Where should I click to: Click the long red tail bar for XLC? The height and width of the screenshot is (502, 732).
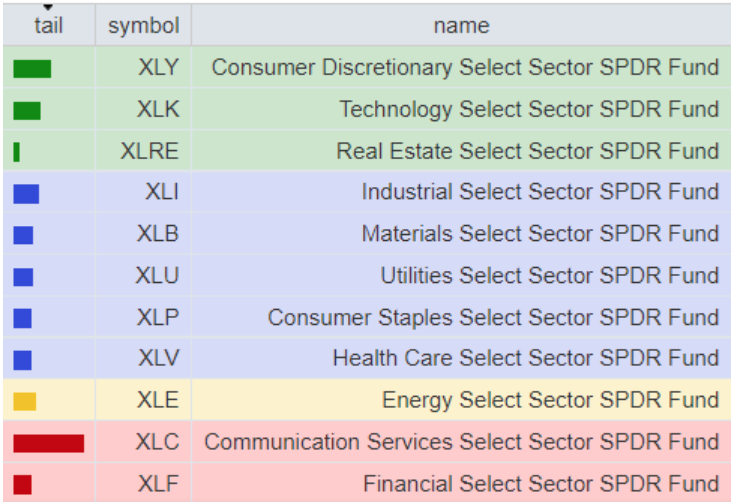point(48,443)
